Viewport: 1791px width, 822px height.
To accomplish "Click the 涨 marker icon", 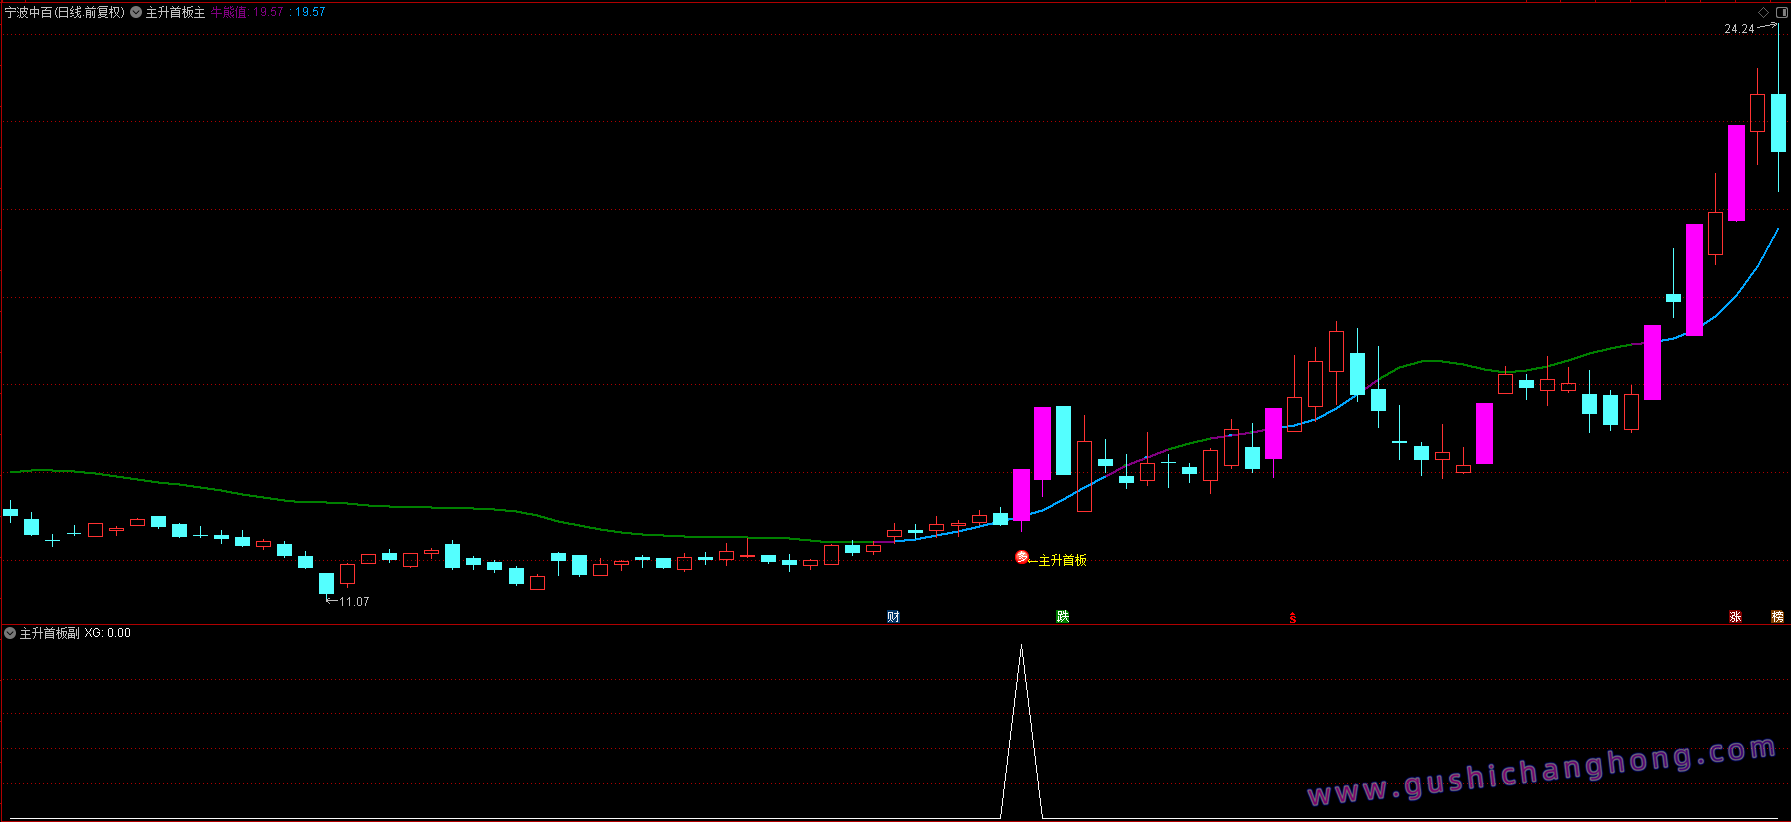I will tap(1735, 616).
